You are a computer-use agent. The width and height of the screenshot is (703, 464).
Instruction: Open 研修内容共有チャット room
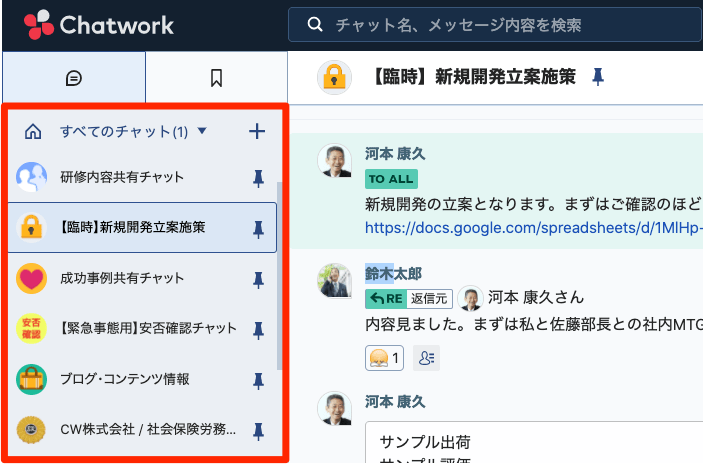[122, 177]
